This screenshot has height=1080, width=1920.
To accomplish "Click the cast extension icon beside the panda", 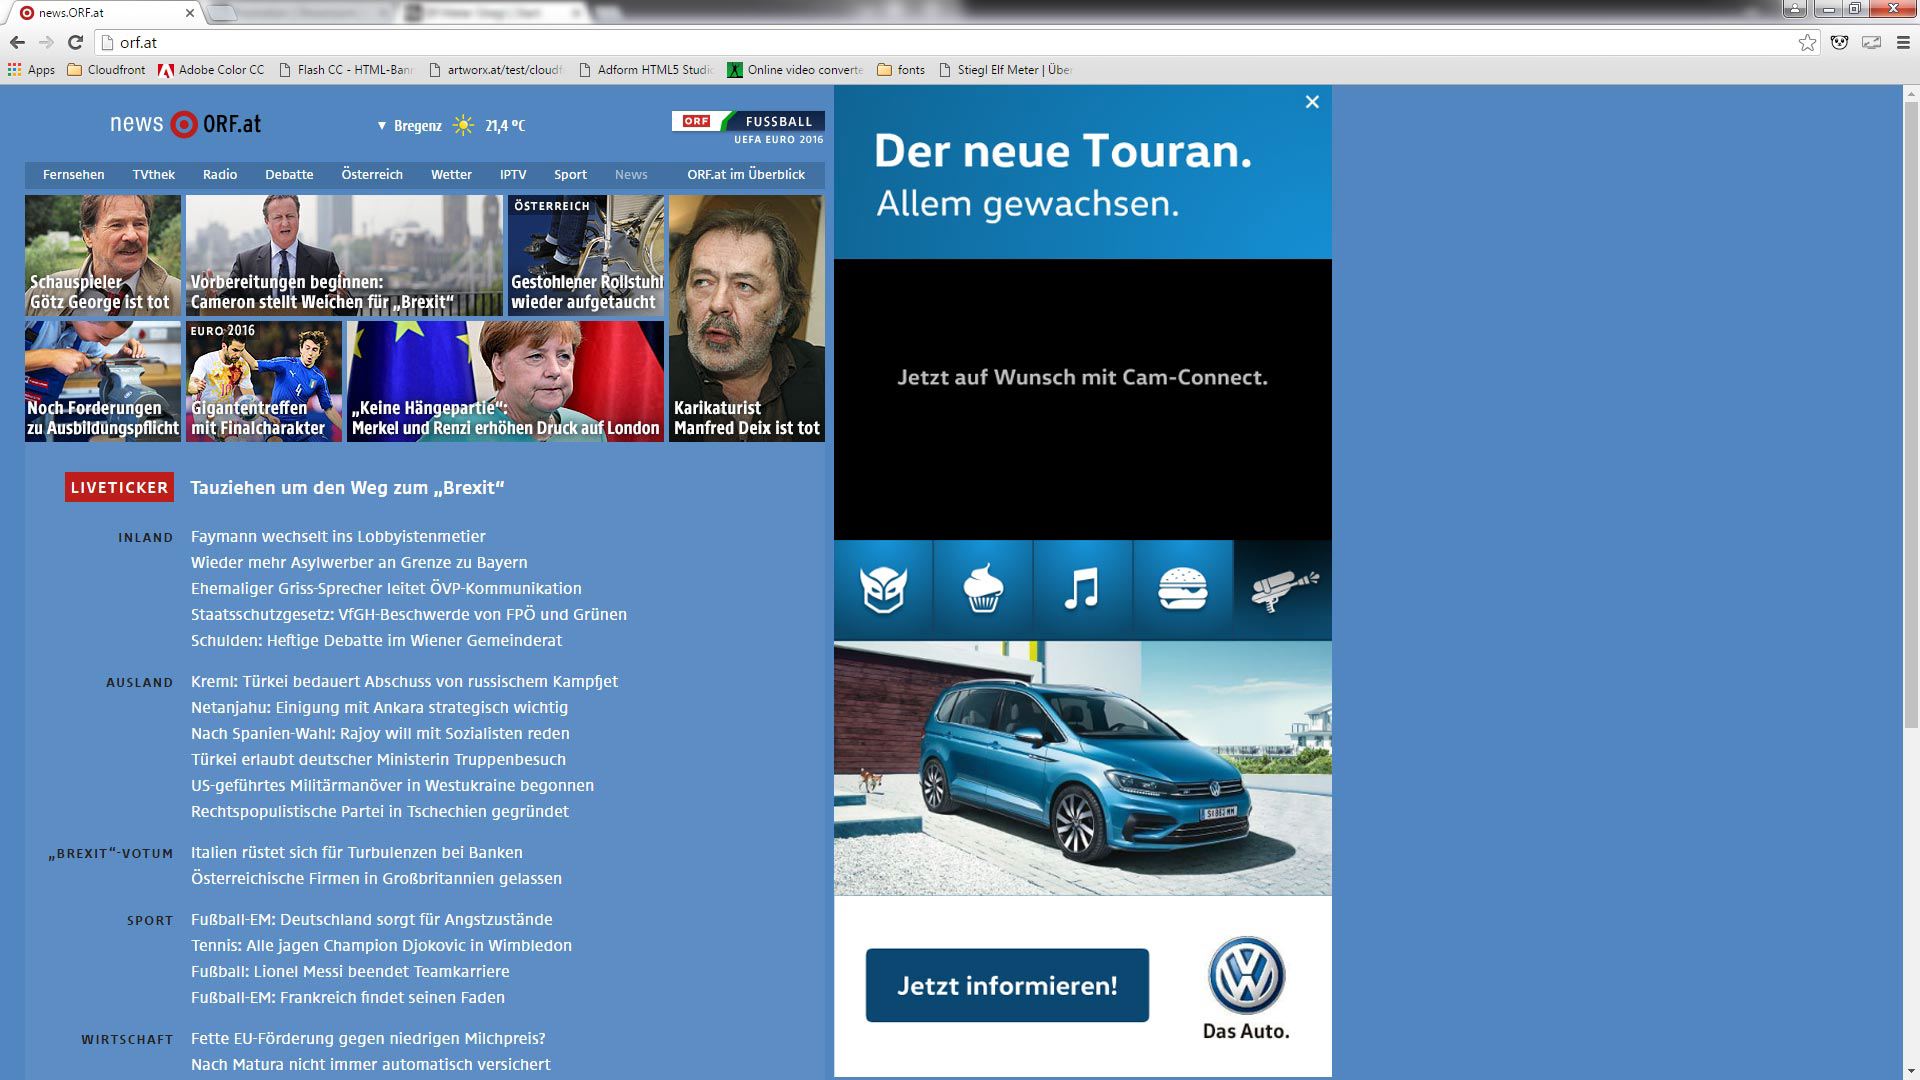I will coord(1871,42).
